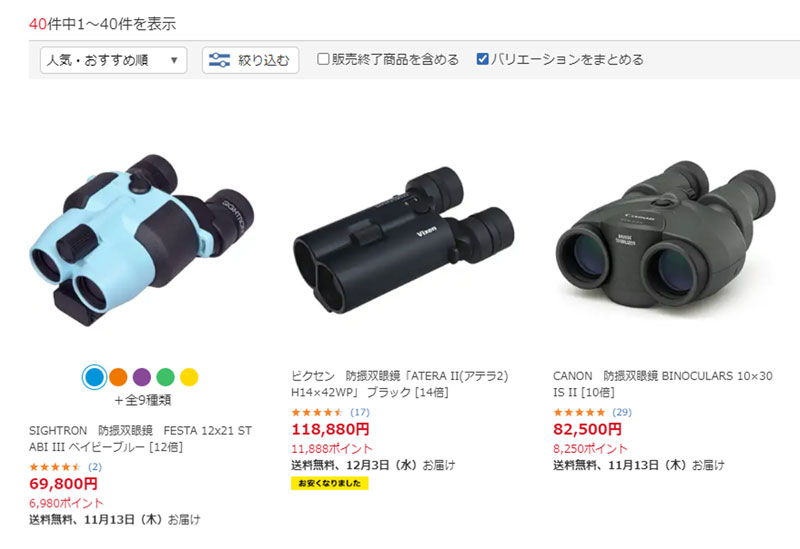This screenshot has height=549, width=800.
Task: View the 17 reviews for Vixen ATERA
Action: pyautogui.click(x=360, y=412)
